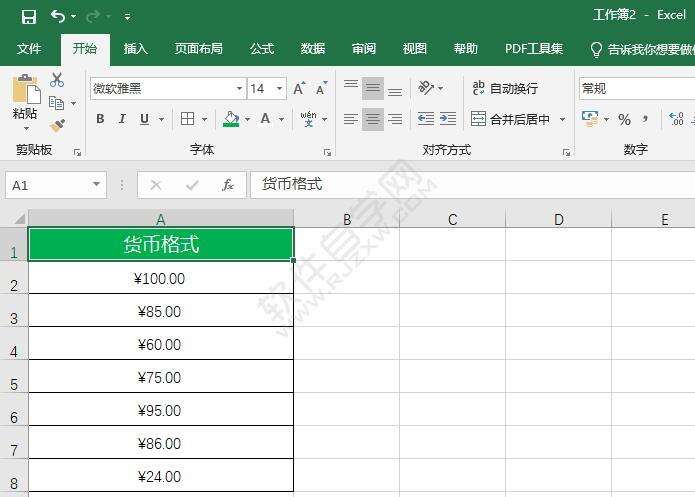Increase decimal places

(x=676, y=119)
